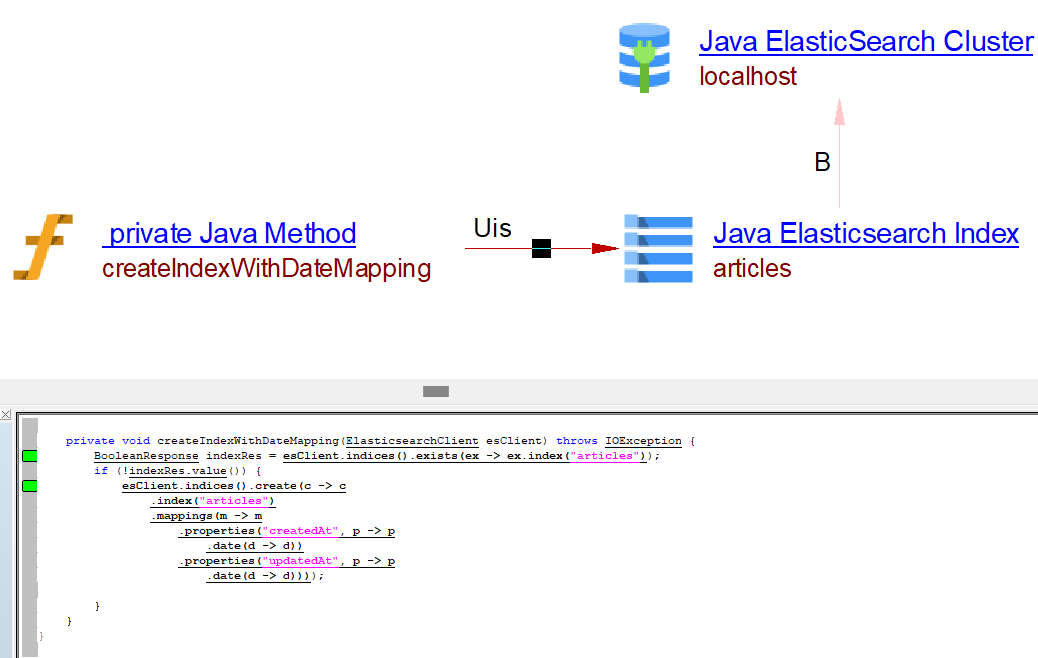Click the ElasticSearch Cluster database icon

pos(645,59)
